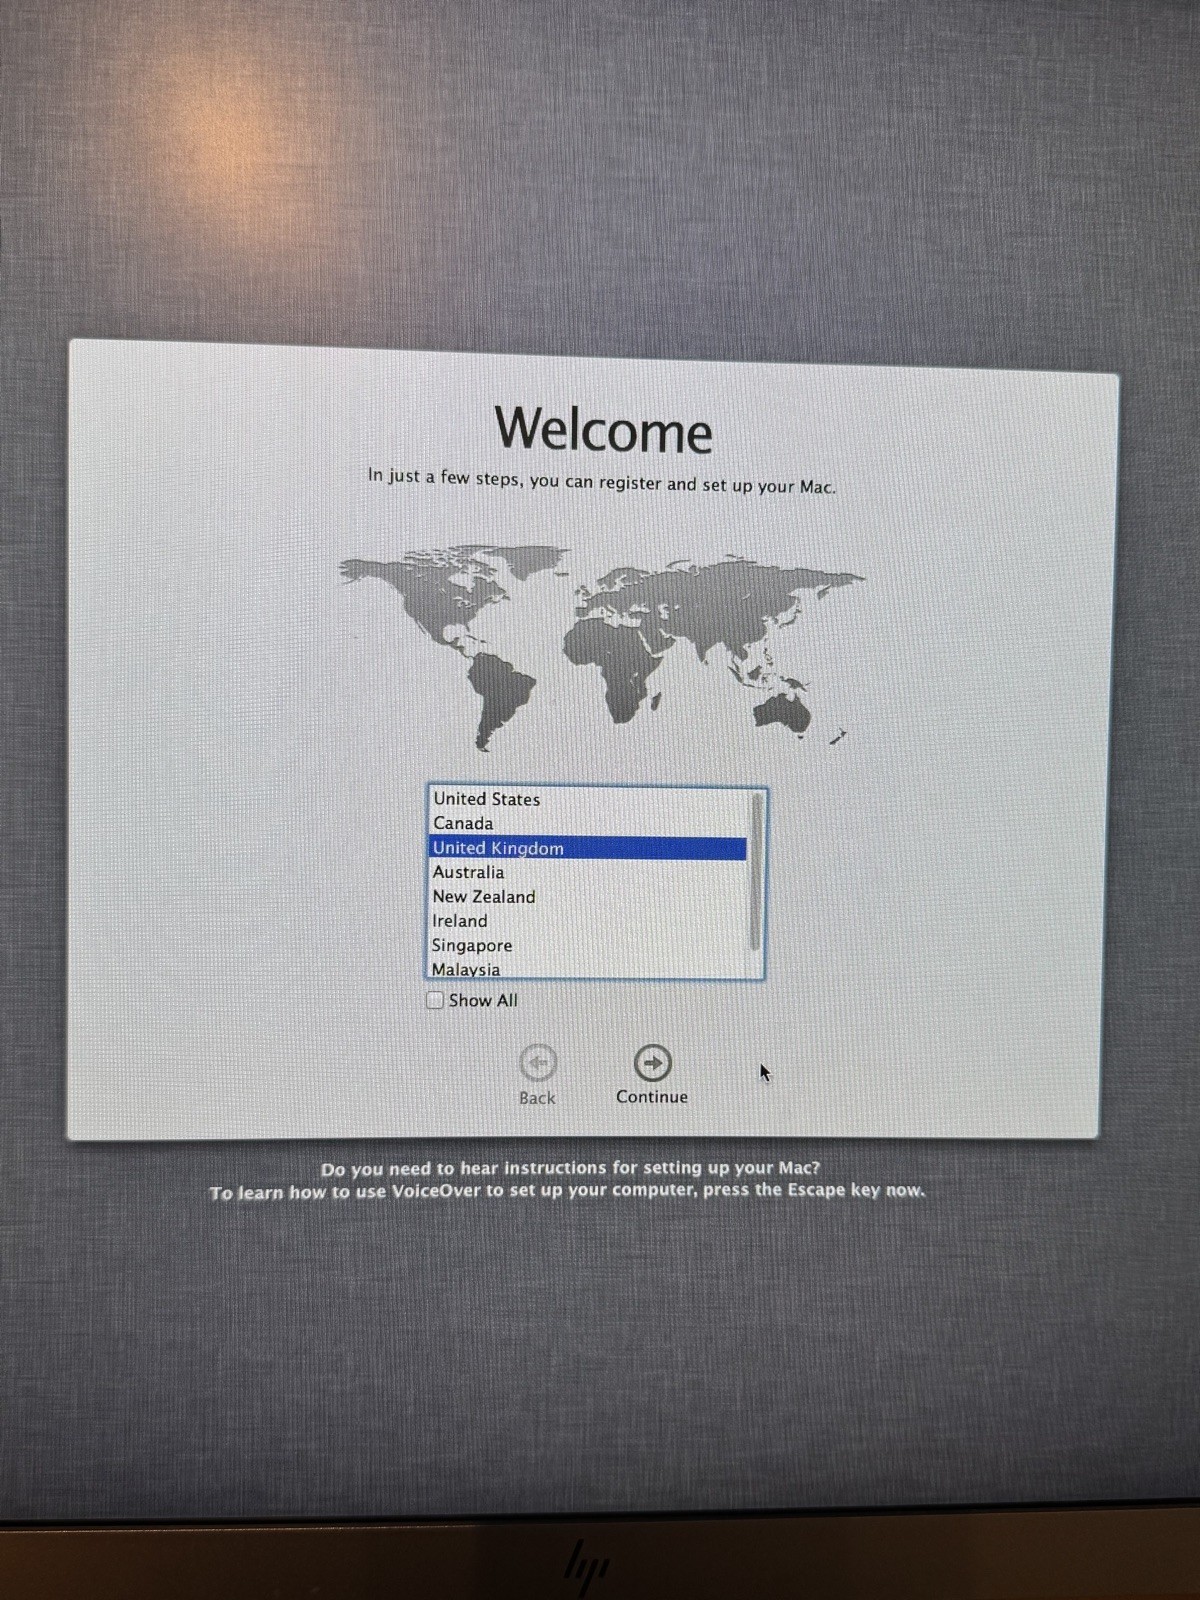Select United States in the country list
Viewport: 1200px width, 1600px height.
click(x=589, y=799)
